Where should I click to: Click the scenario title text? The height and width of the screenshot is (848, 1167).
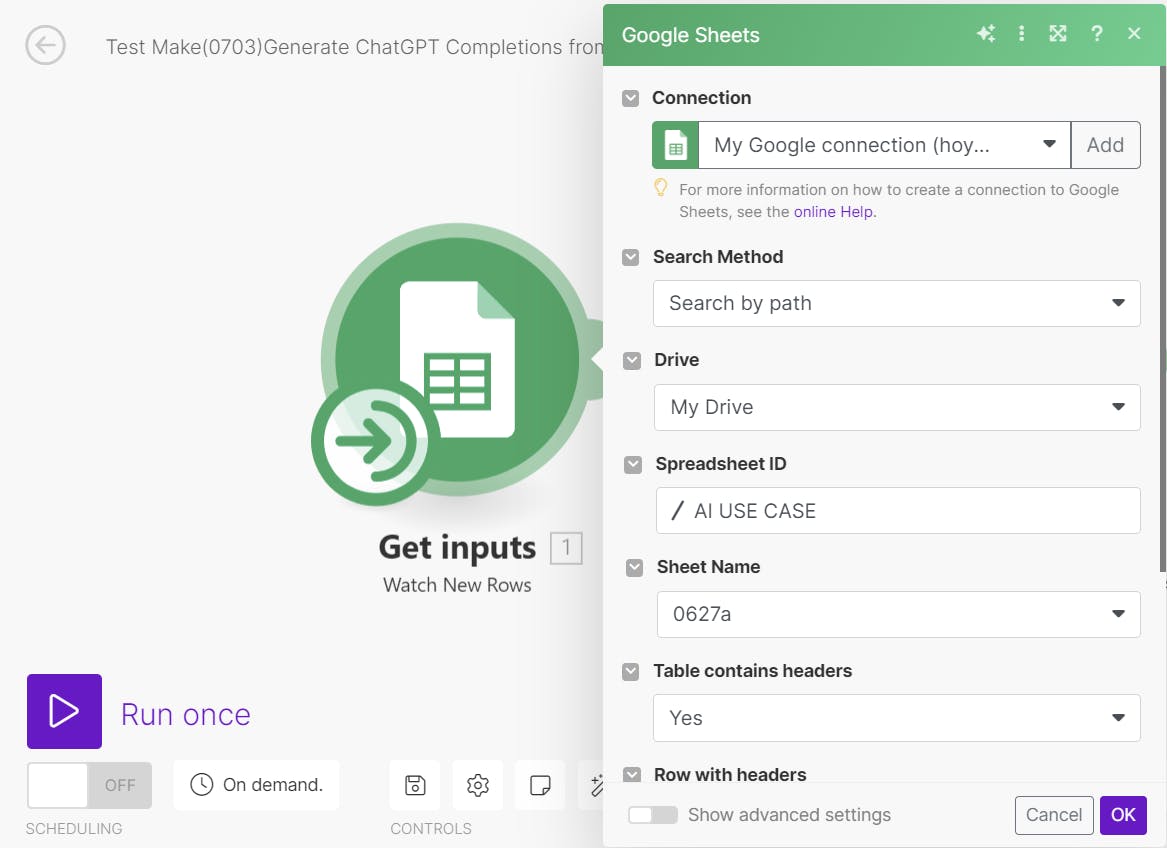click(354, 47)
